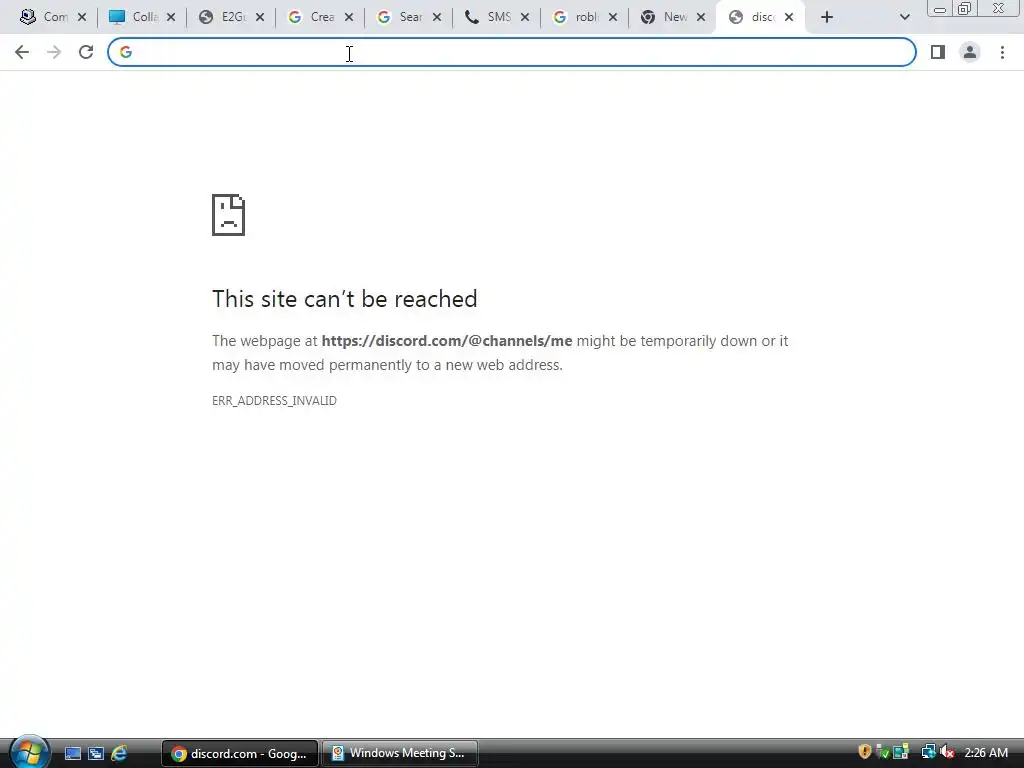This screenshot has height=768, width=1024.
Task: Click the 2:26 AM taskbar clock
Action: (986, 753)
